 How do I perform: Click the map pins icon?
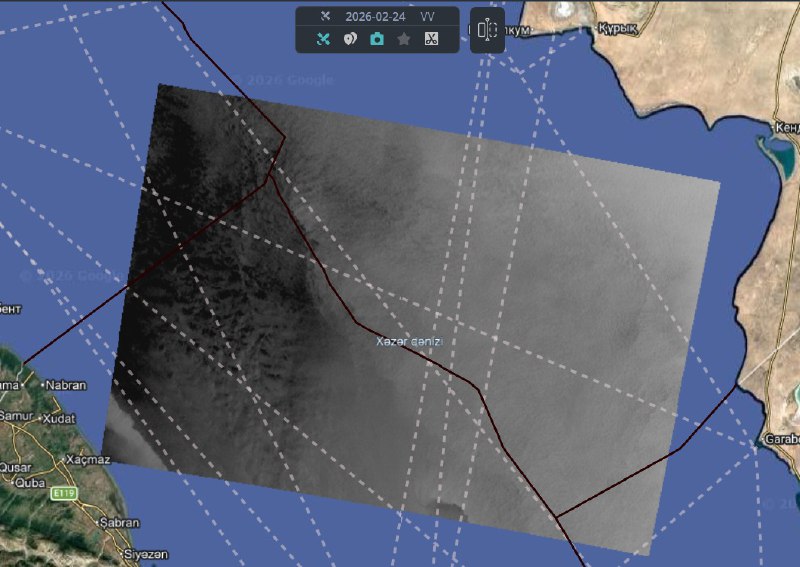tap(350, 39)
